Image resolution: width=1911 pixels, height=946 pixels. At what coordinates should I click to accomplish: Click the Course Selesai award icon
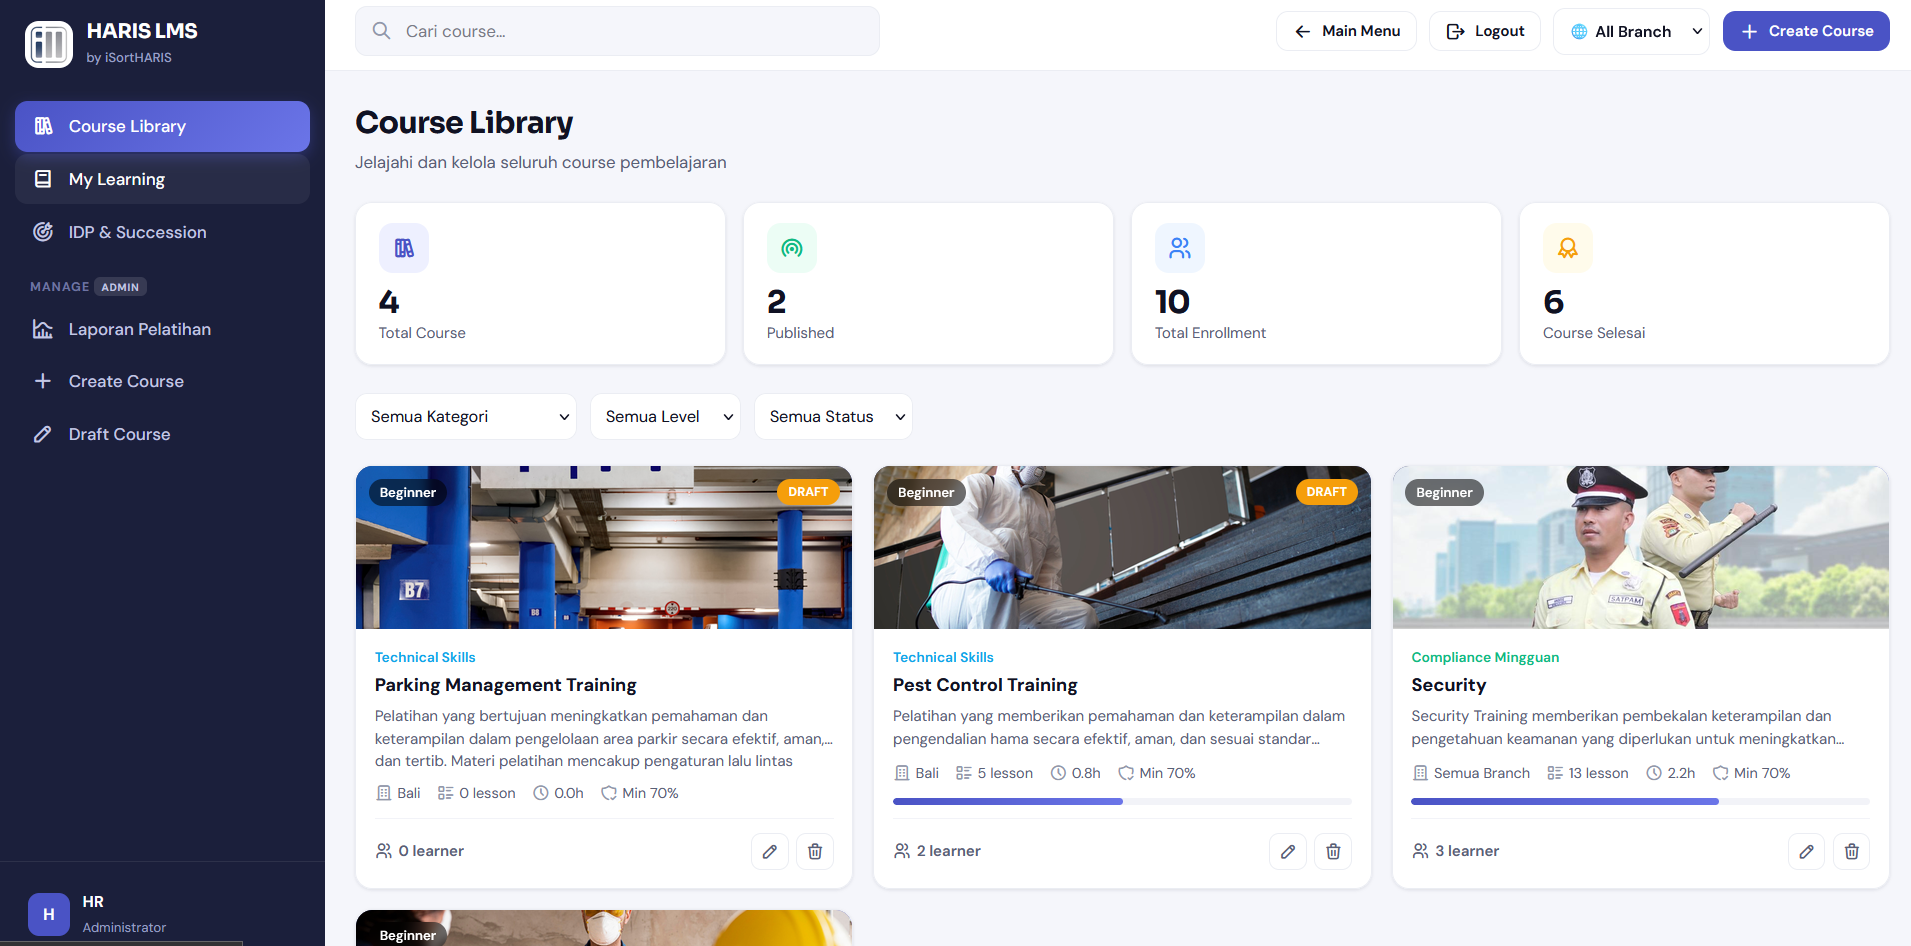click(1568, 248)
